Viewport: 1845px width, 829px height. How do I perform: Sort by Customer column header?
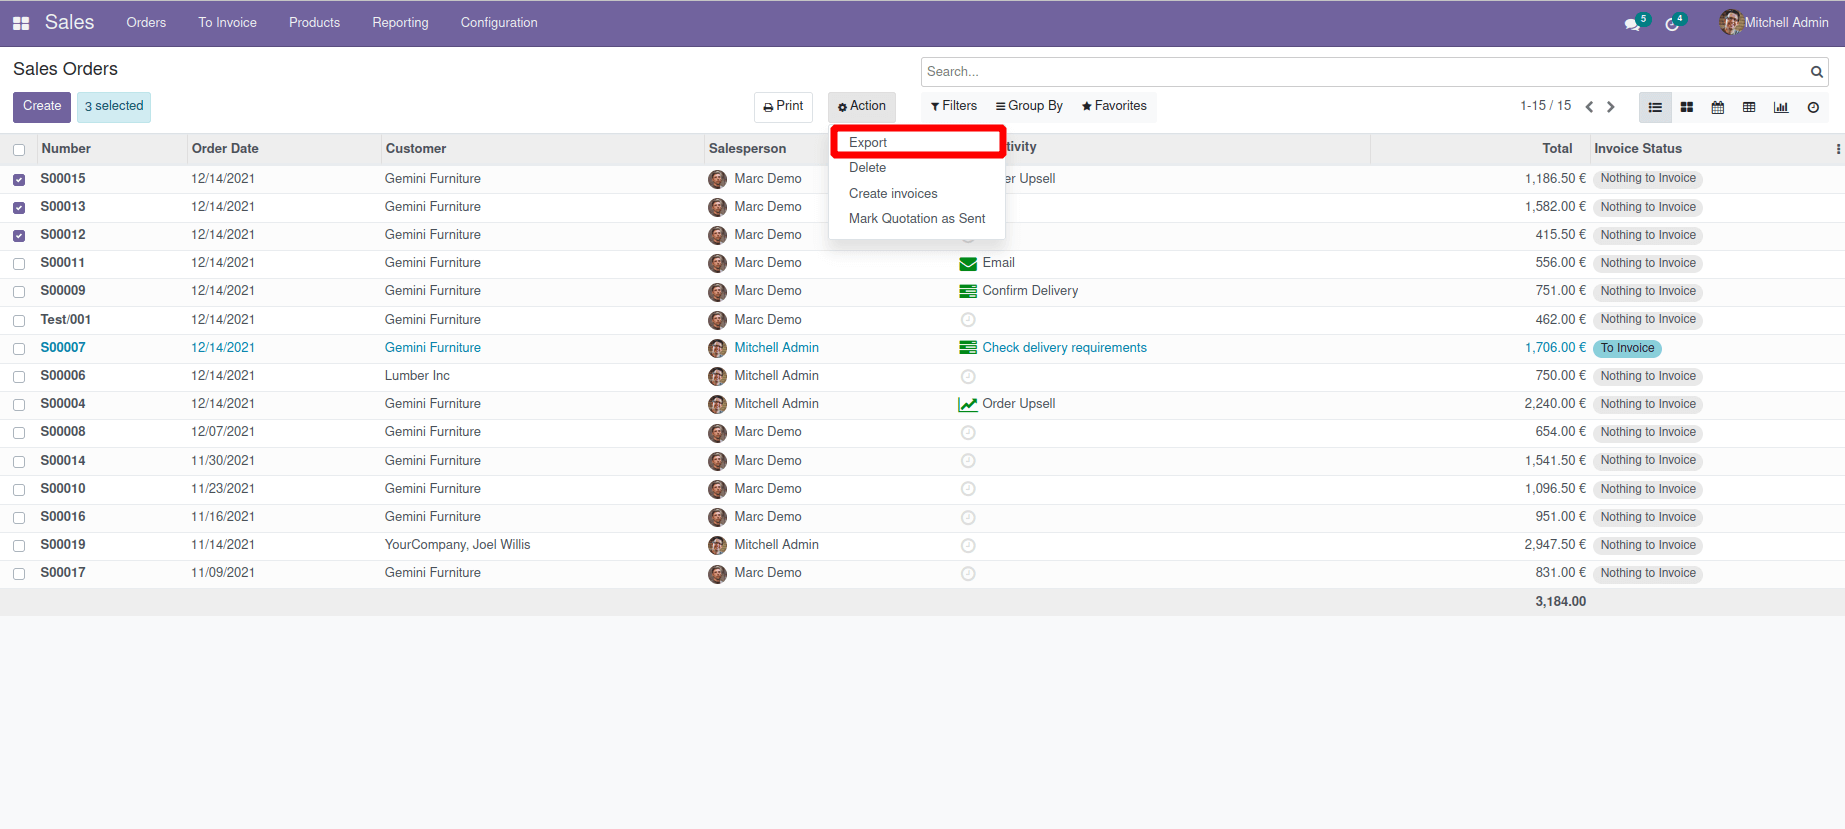(416, 149)
